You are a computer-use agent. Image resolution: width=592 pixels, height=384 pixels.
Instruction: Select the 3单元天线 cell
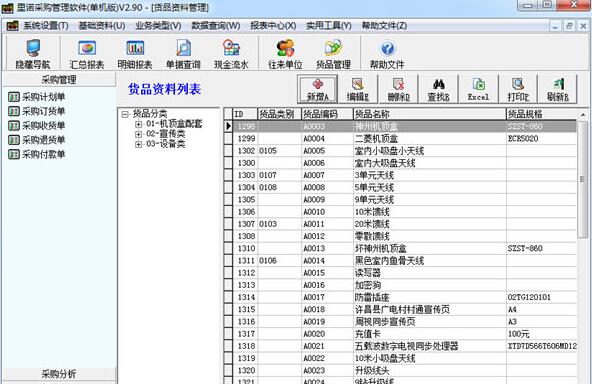430,175
